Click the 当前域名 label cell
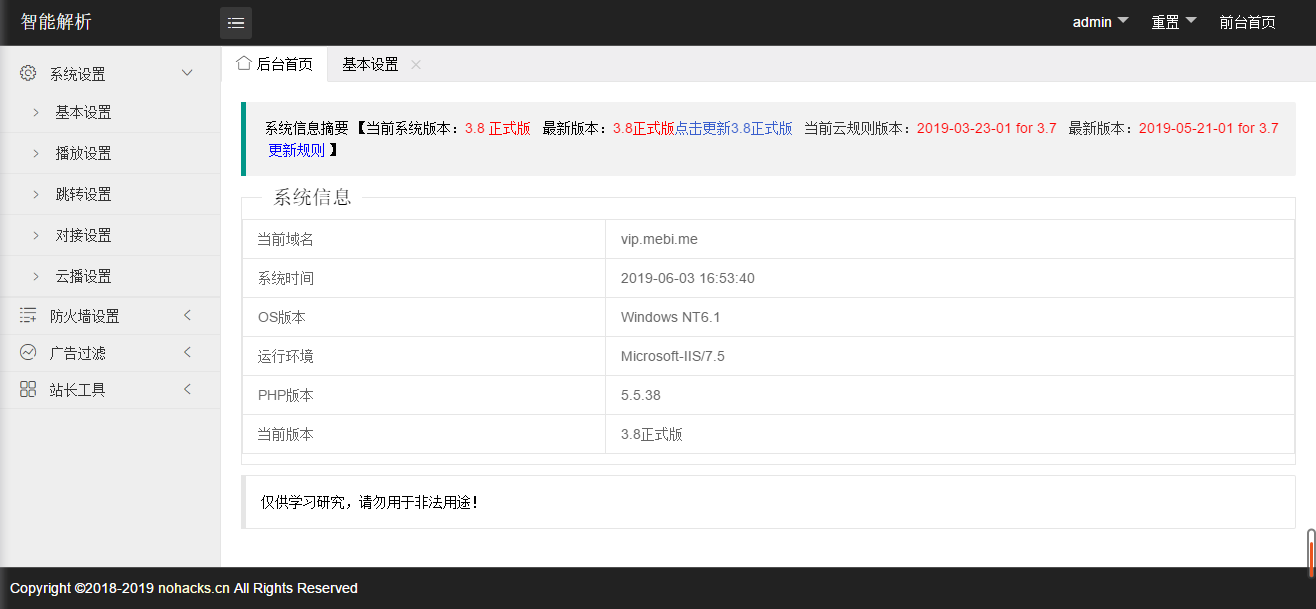The image size is (1316, 609). point(424,239)
